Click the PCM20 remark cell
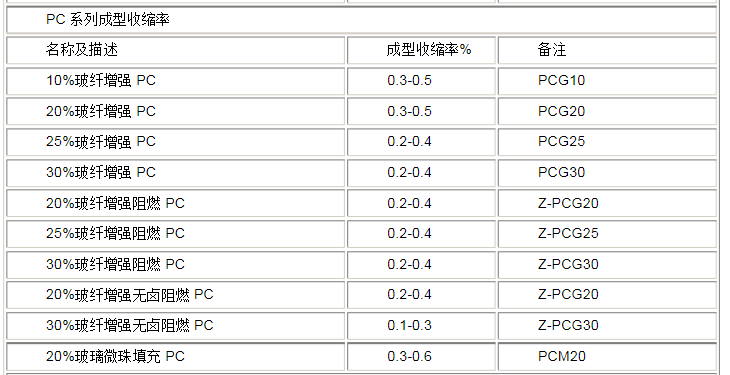The height and width of the screenshot is (375, 730). point(607,356)
